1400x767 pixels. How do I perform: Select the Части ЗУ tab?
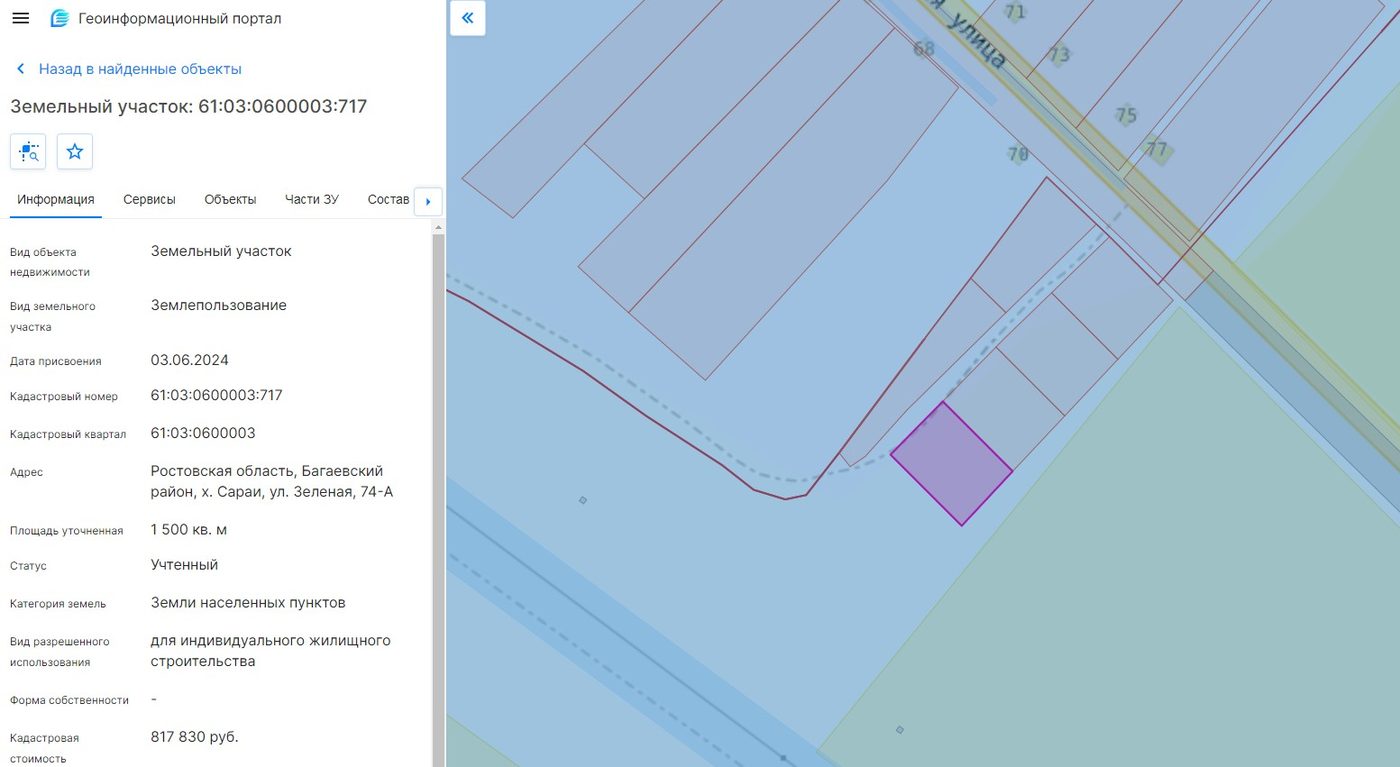click(x=311, y=199)
